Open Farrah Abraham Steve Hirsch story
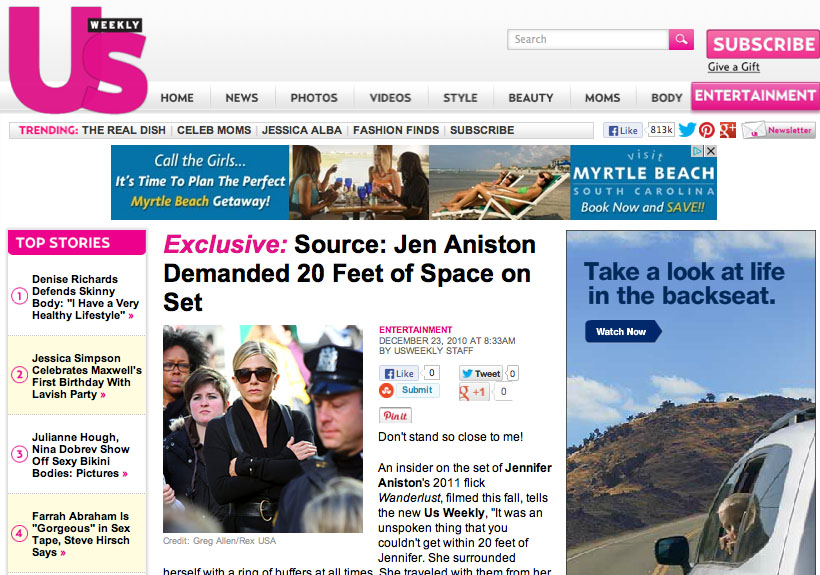This screenshot has height=575, width=820. (81, 534)
